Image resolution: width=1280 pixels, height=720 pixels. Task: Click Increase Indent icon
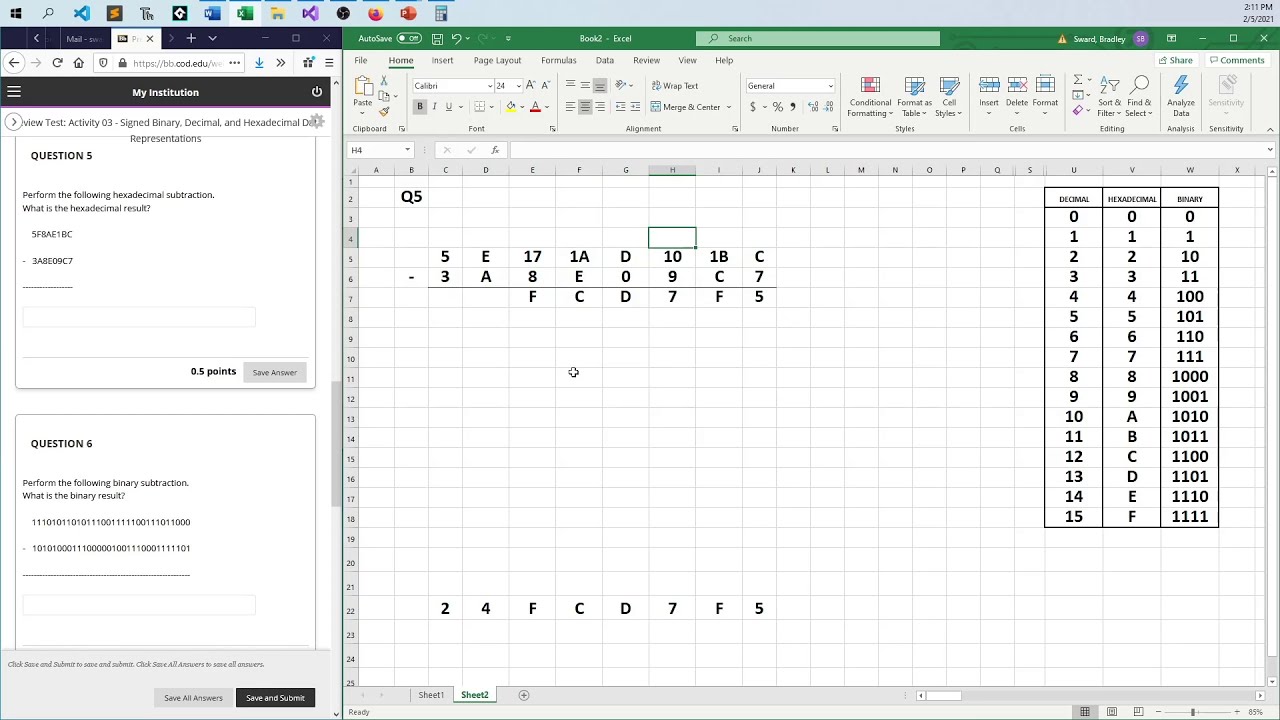635,107
